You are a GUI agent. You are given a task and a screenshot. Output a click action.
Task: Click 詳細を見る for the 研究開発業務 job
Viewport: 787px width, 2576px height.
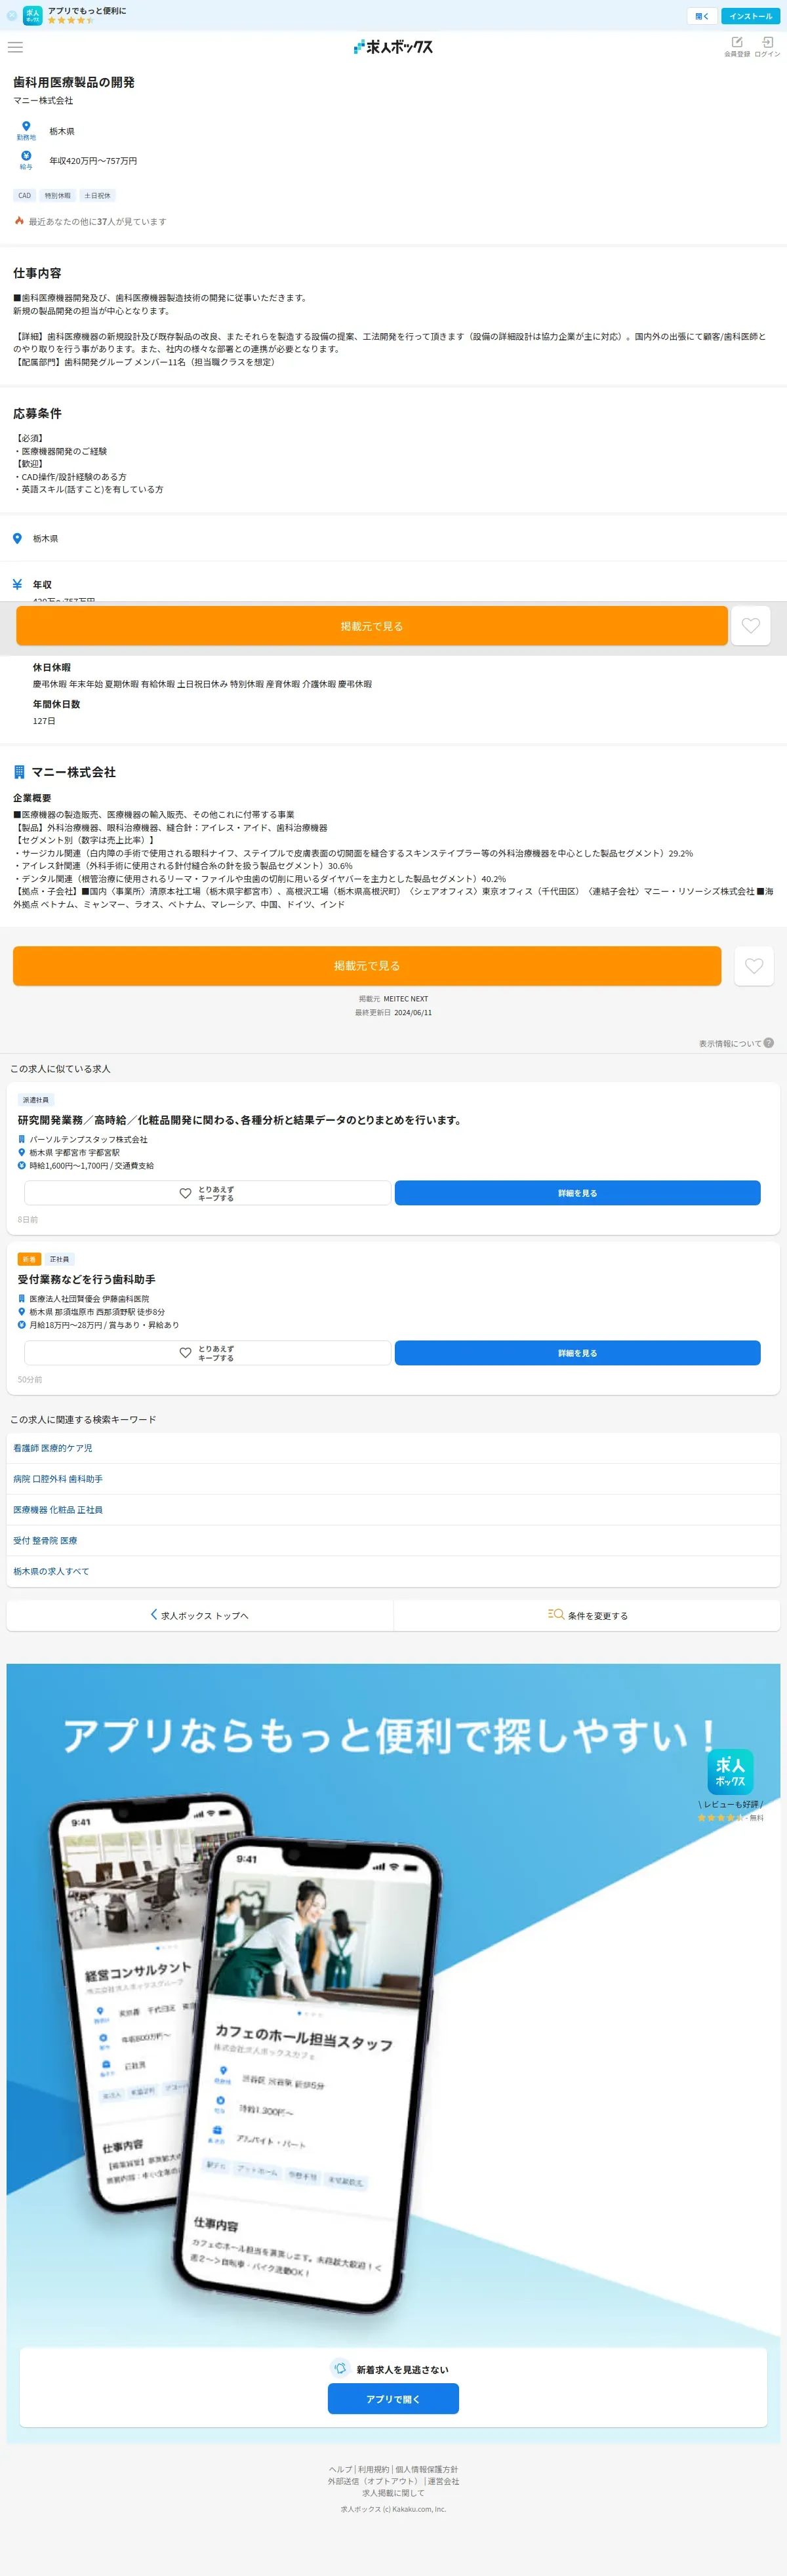tap(577, 1193)
